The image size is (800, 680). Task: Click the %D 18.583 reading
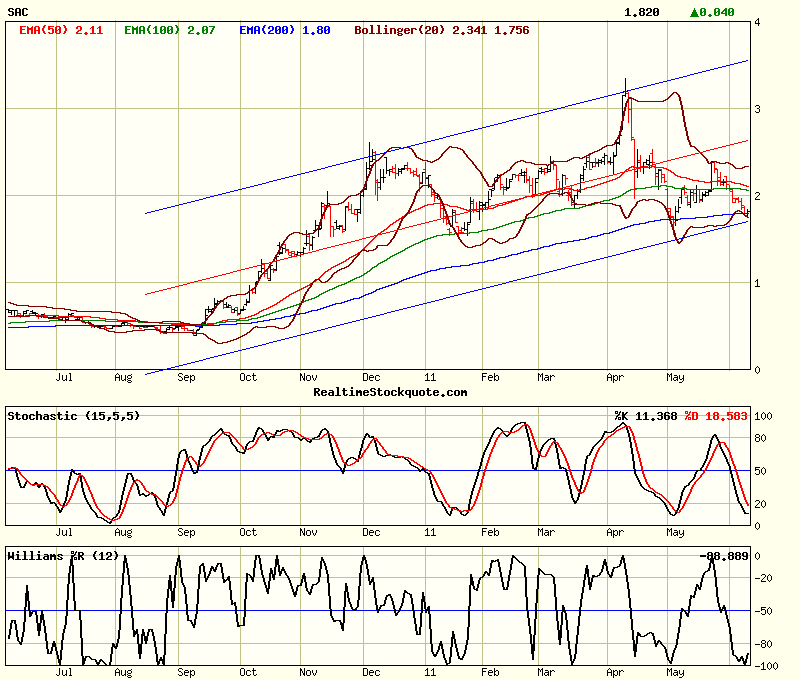coord(716,416)
